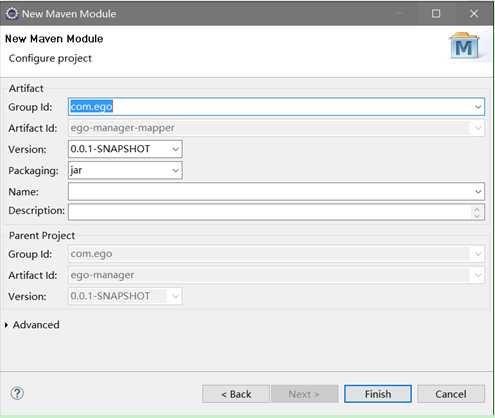Click the Parent Project Group Id field
This screenshot has width=495, height=418.
point(276,254)
